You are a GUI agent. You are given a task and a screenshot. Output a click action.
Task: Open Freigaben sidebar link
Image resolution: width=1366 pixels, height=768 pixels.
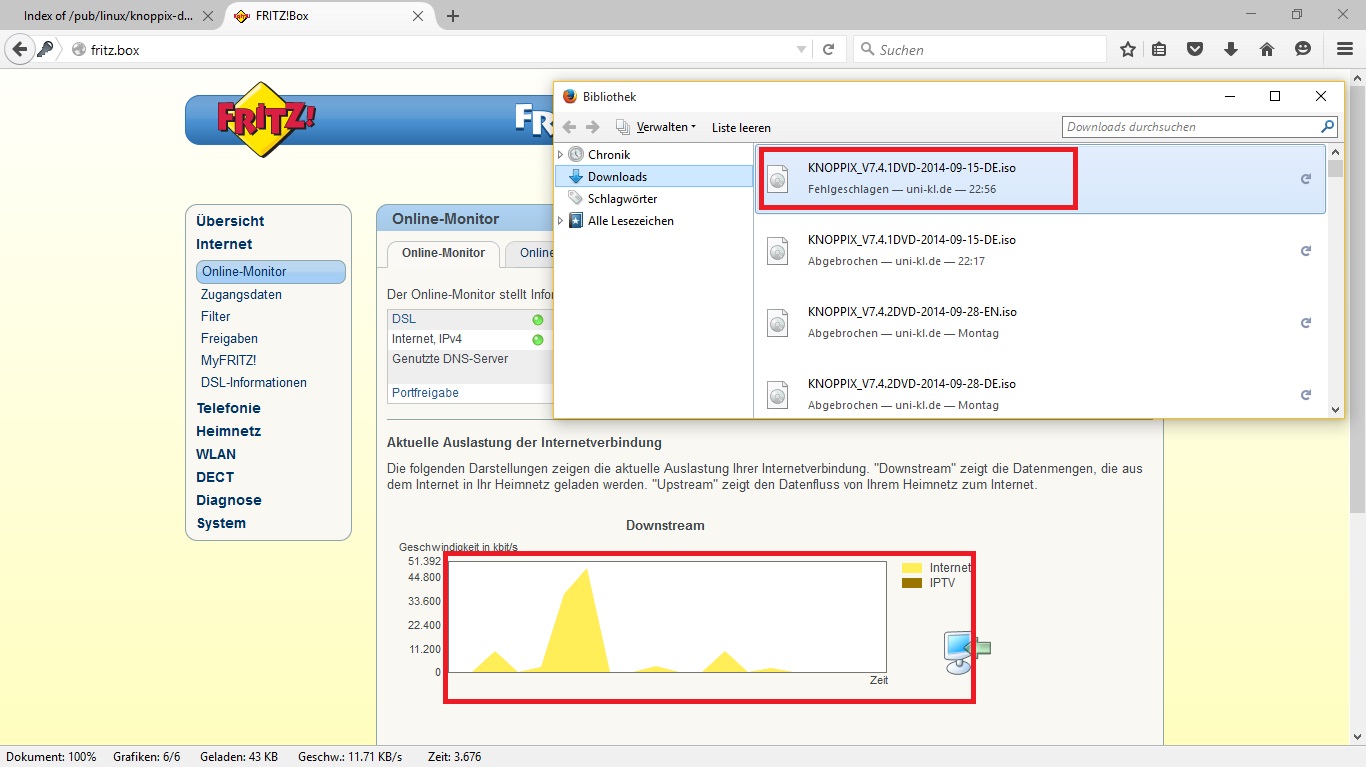tap(229, 339)
